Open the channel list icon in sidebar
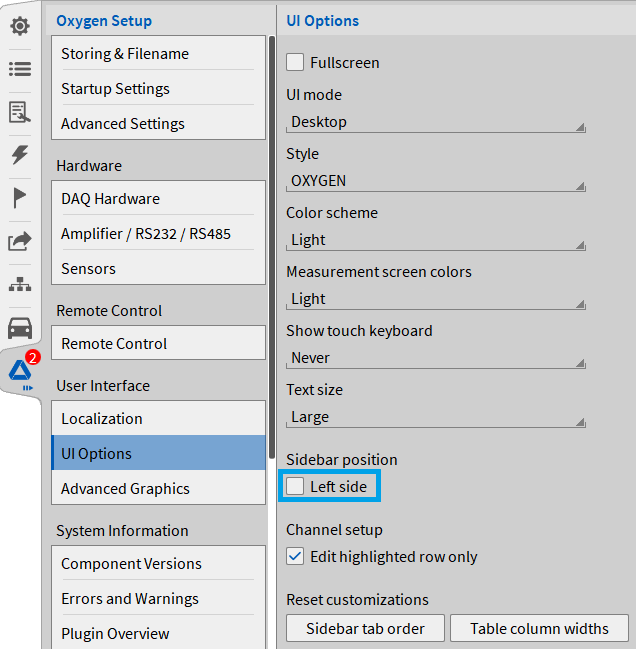Screen dimensions: 636x649 coord(20,69)
